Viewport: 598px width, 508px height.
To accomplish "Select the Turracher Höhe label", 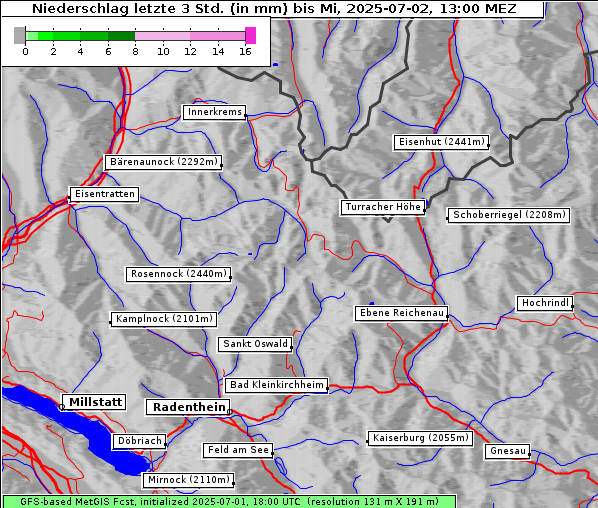I will (383, 207).
